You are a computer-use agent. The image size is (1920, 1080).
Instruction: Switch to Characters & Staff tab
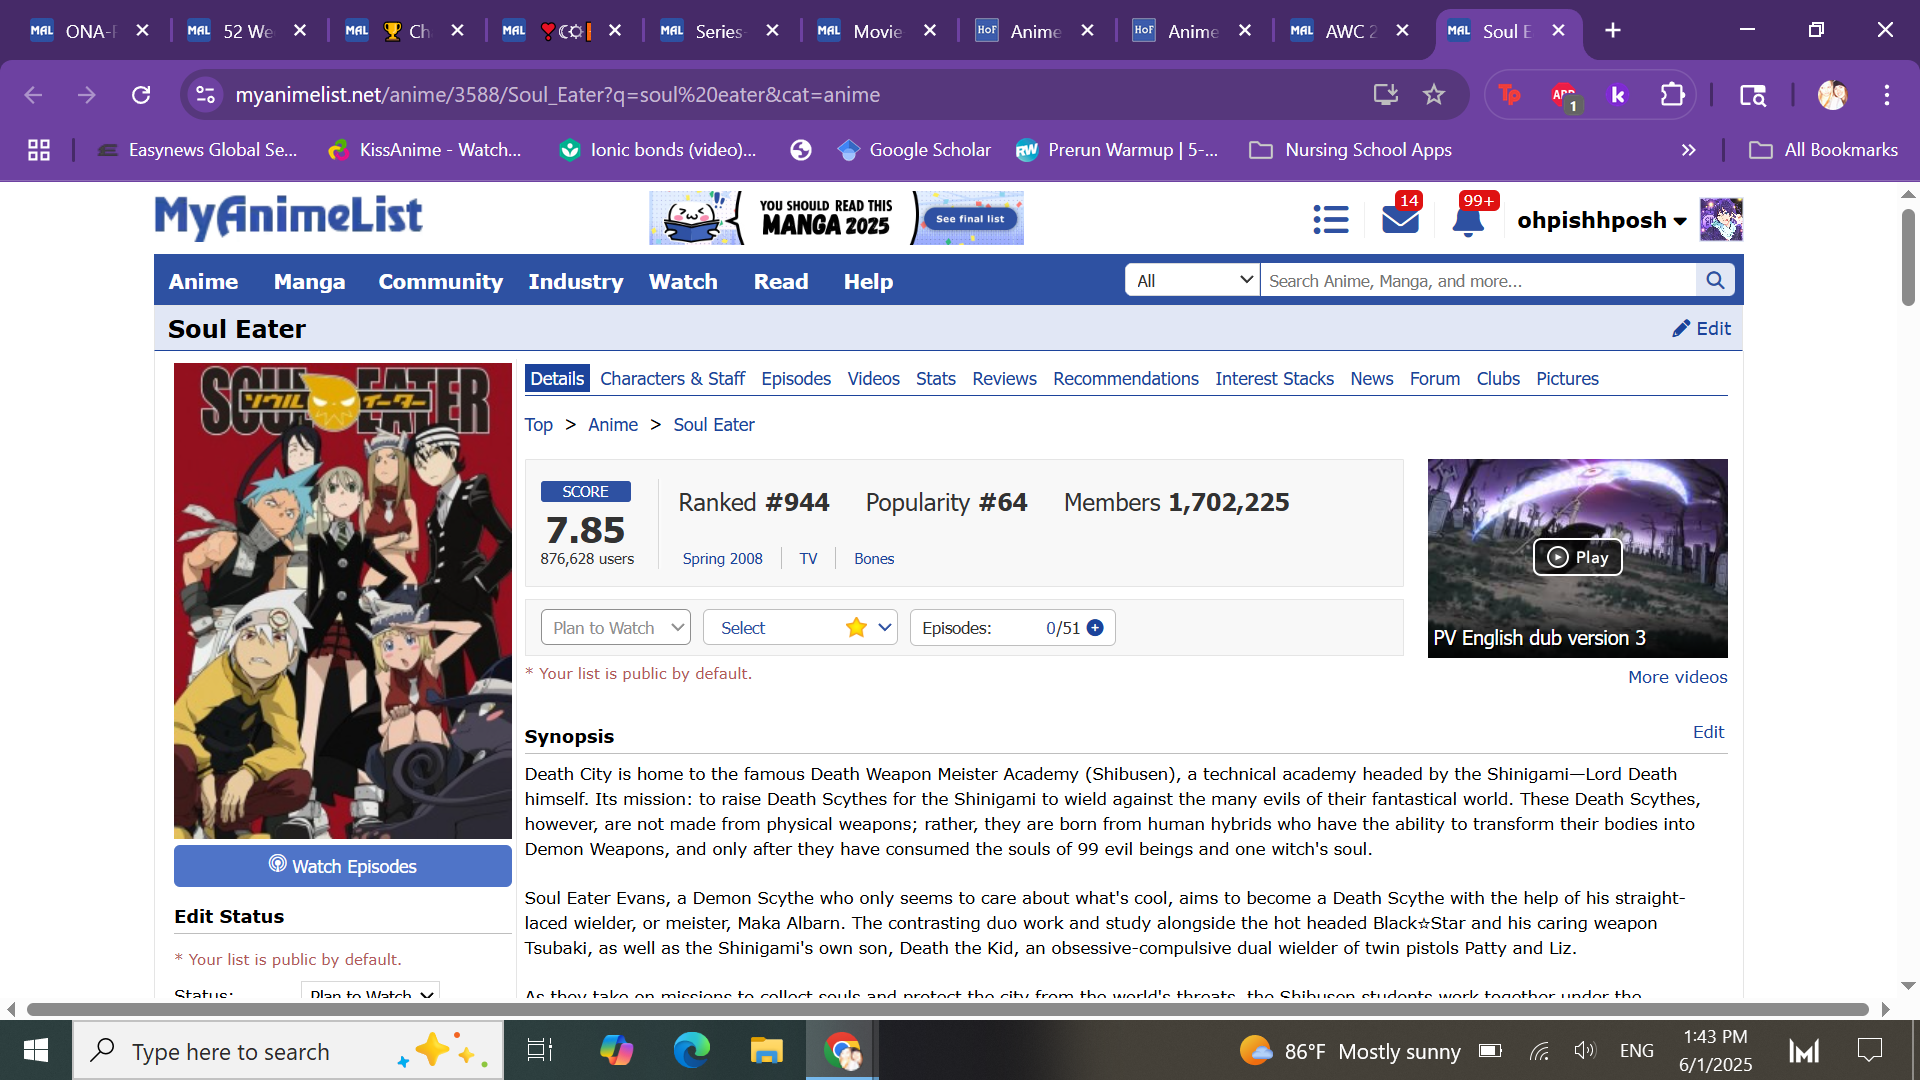pyautogui.click(x=672, y=379)
